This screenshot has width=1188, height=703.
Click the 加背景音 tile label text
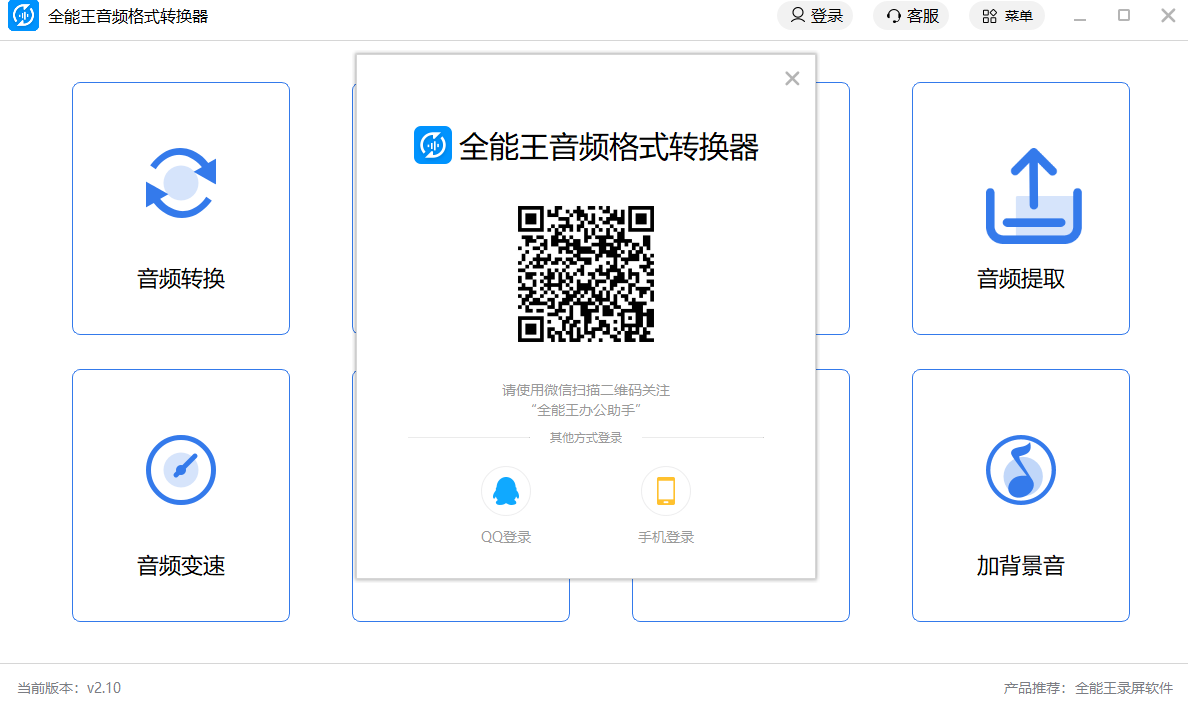point(1021,566)
